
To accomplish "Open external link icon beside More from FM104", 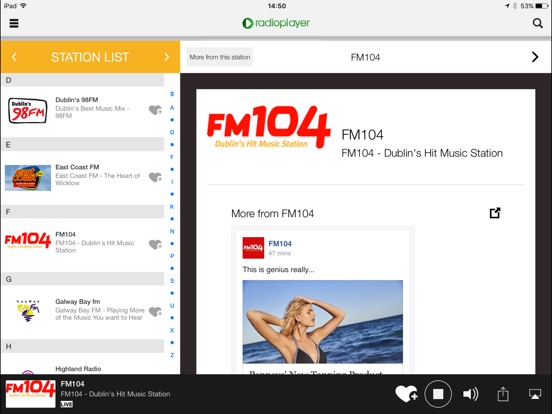I will pos(495,213).
